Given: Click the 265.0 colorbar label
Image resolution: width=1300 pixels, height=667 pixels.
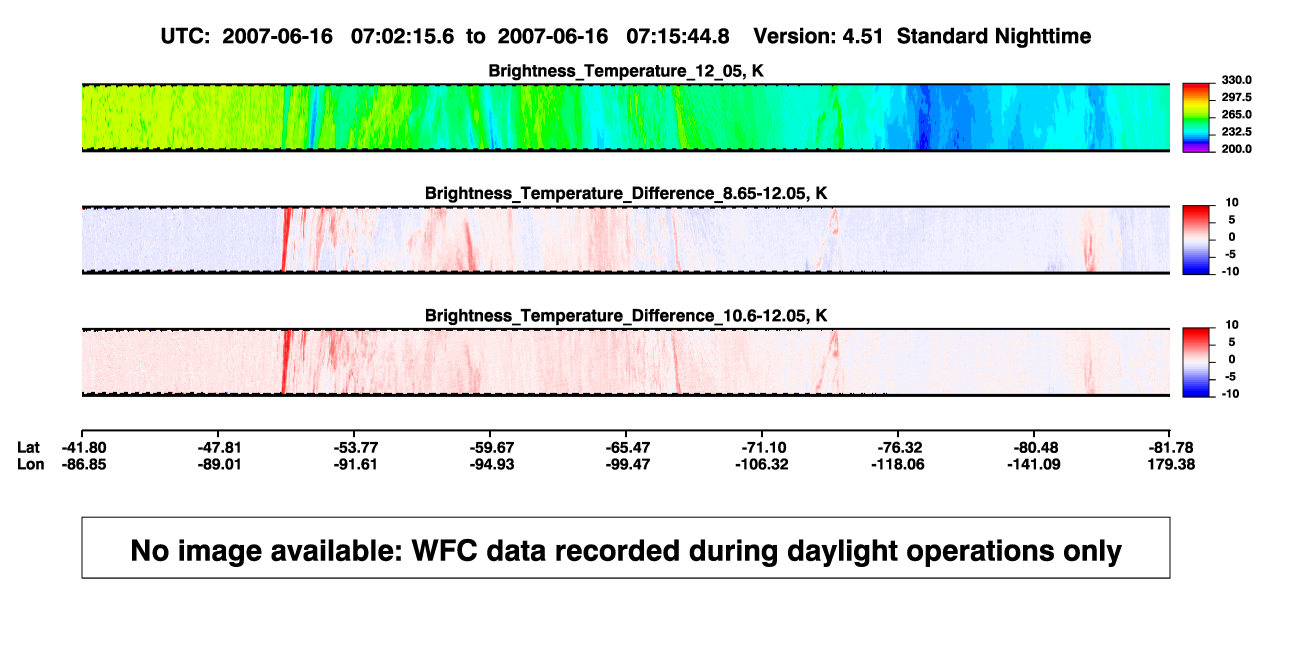Looking at the screenshot, I should tap(1237, 114).
